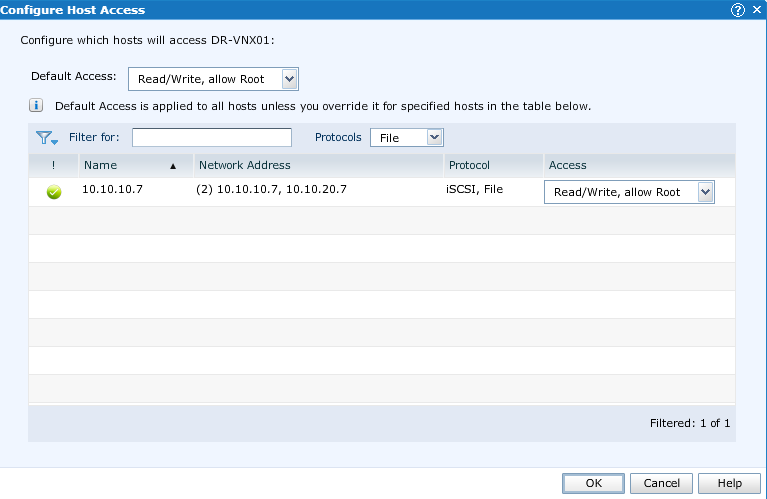This screenshot has width=767, height=499.
Task: Click the question mark help icon in title bar
Action: point(738,10)
